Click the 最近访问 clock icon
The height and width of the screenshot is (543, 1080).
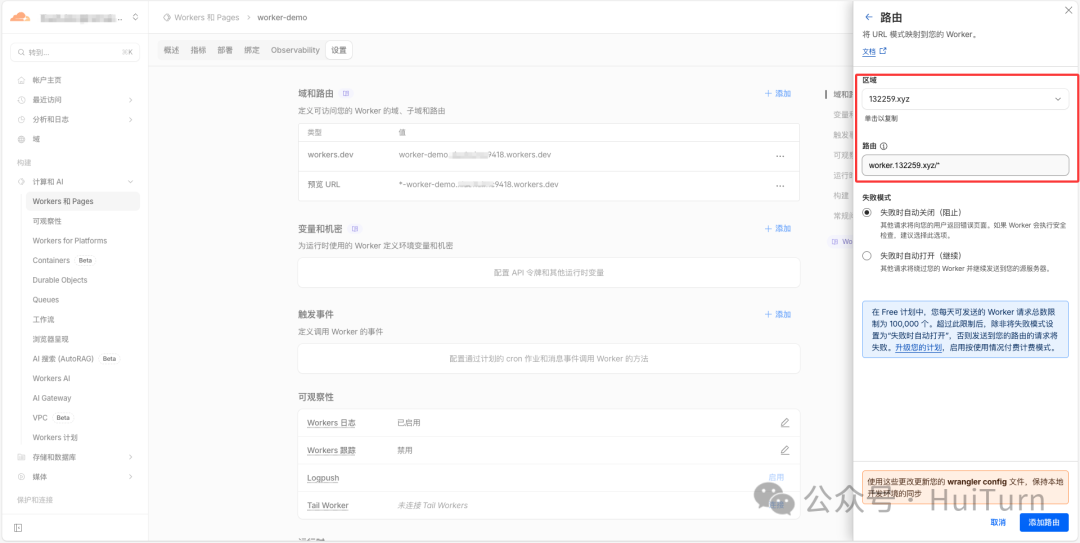click(x=21, y=100)
